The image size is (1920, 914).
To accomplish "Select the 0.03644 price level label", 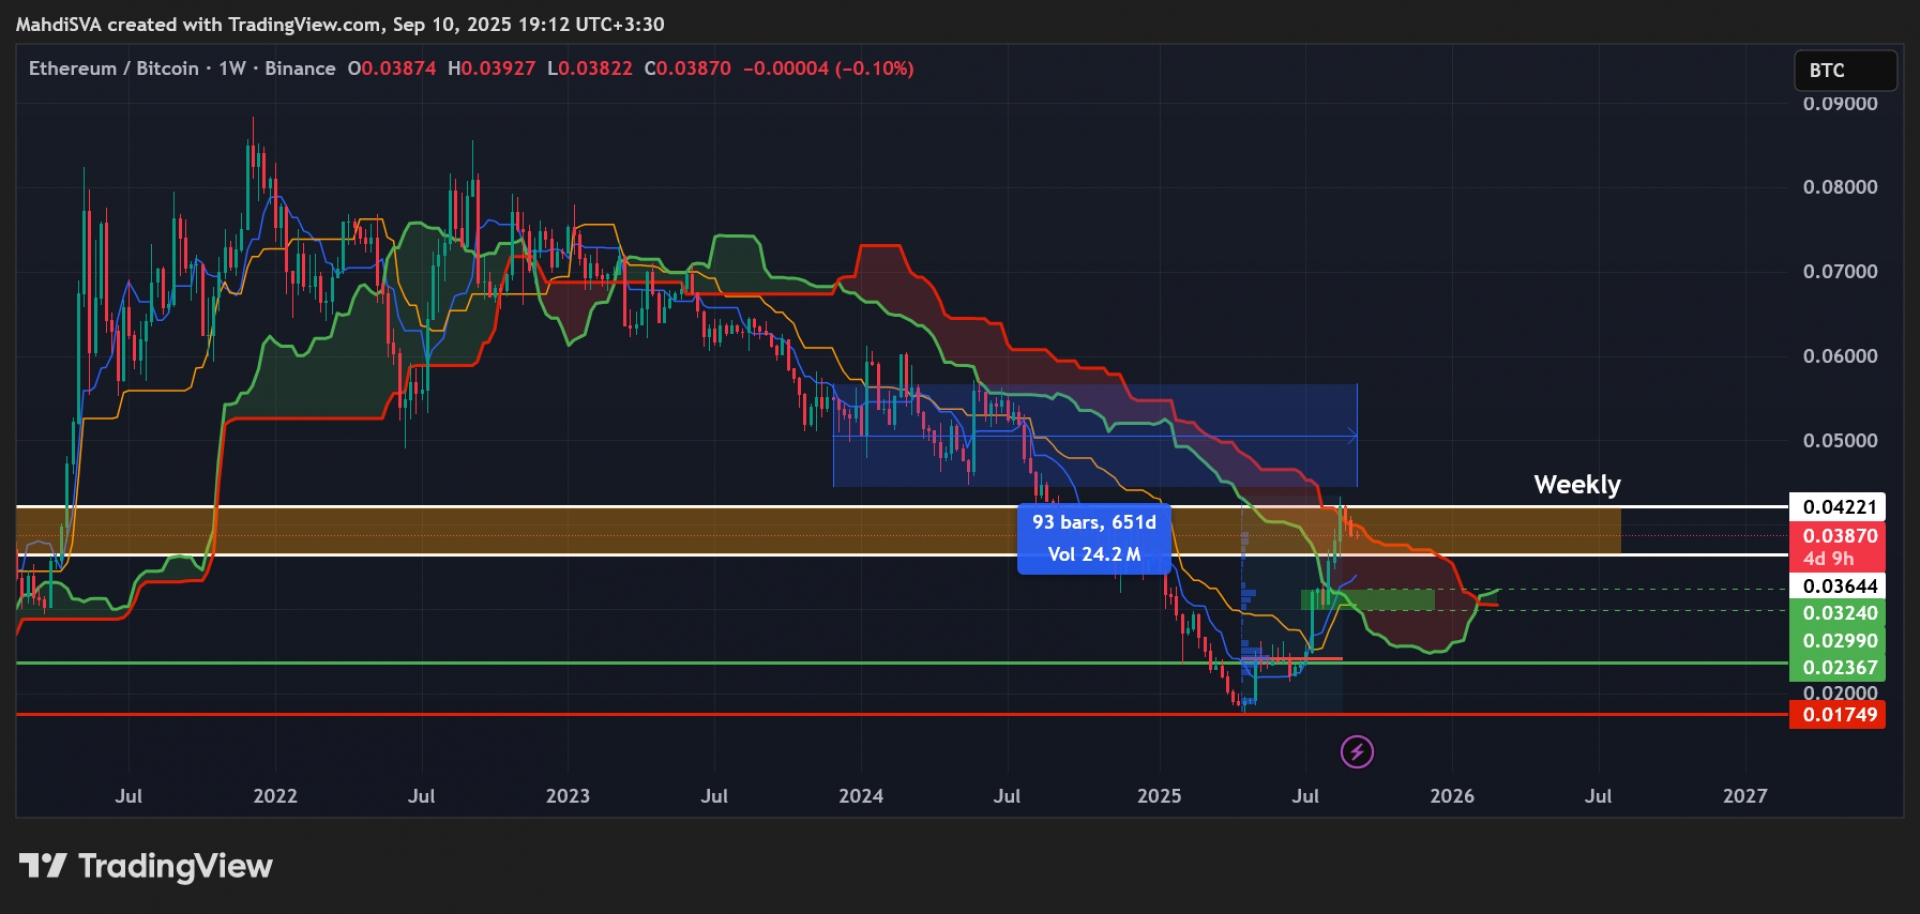I will pyautogui.click(x=1839, y=586).
